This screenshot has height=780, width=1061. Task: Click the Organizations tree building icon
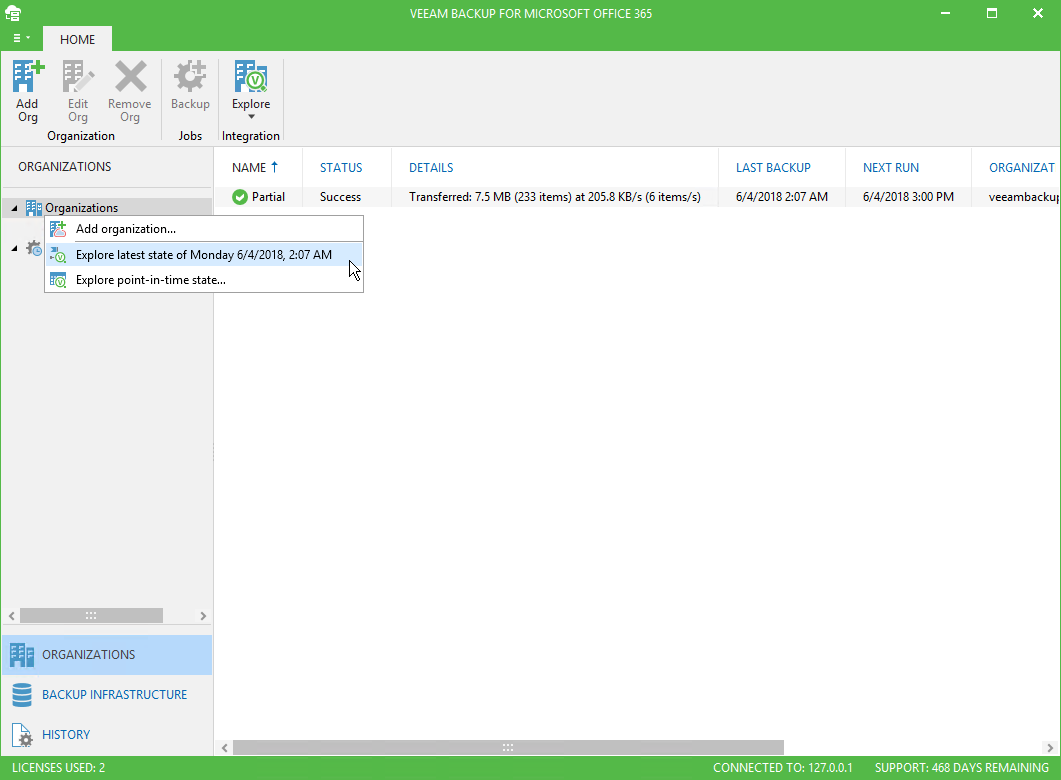34,208
